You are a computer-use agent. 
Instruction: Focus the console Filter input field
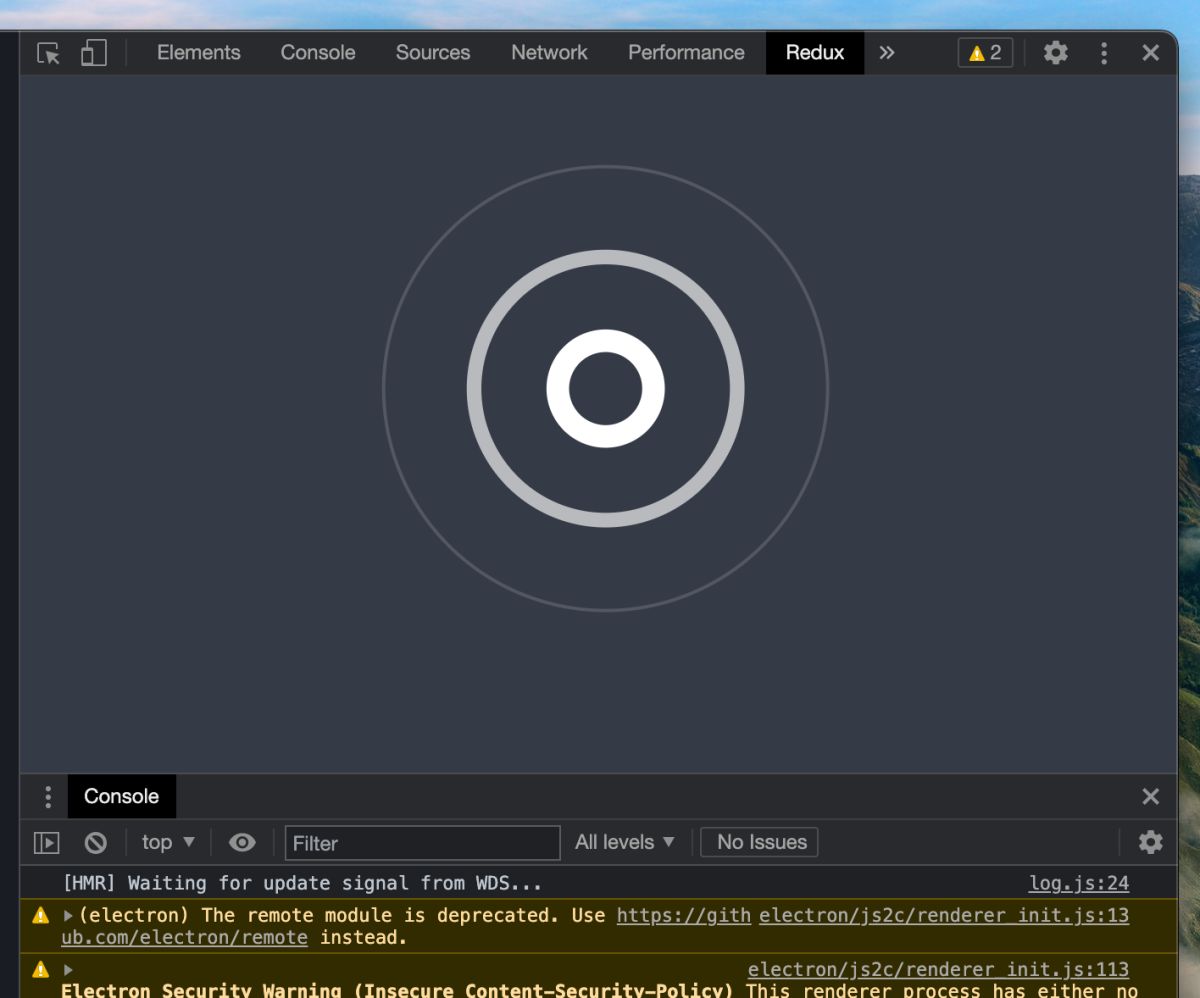coord(422,843)
